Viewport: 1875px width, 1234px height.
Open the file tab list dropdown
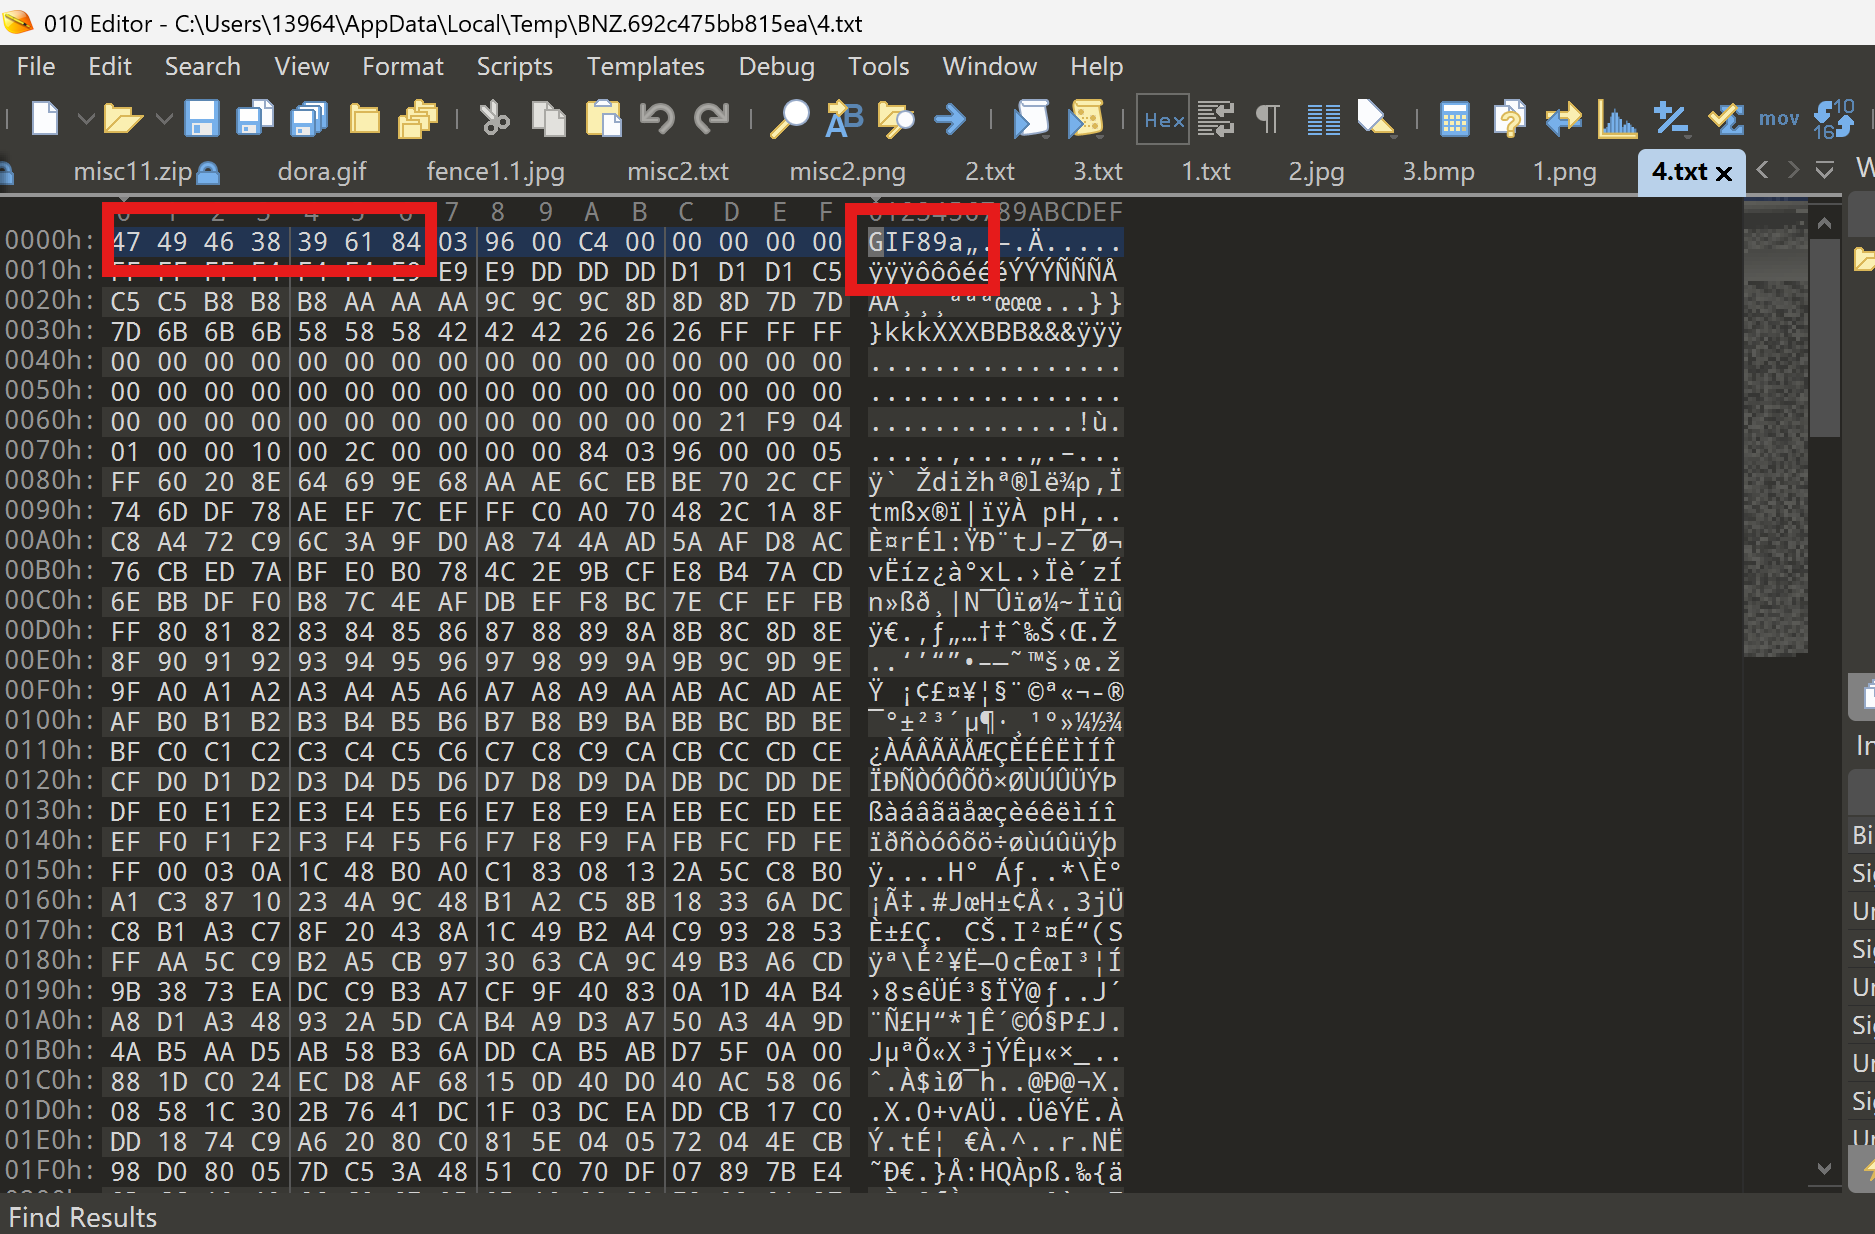tap(1825, 171)
